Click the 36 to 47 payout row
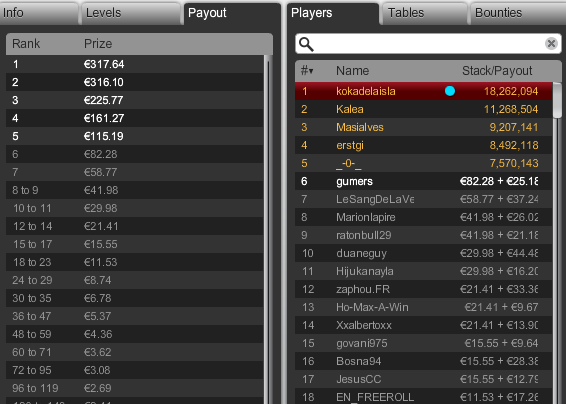566x404 pixels. click(135, 316)
